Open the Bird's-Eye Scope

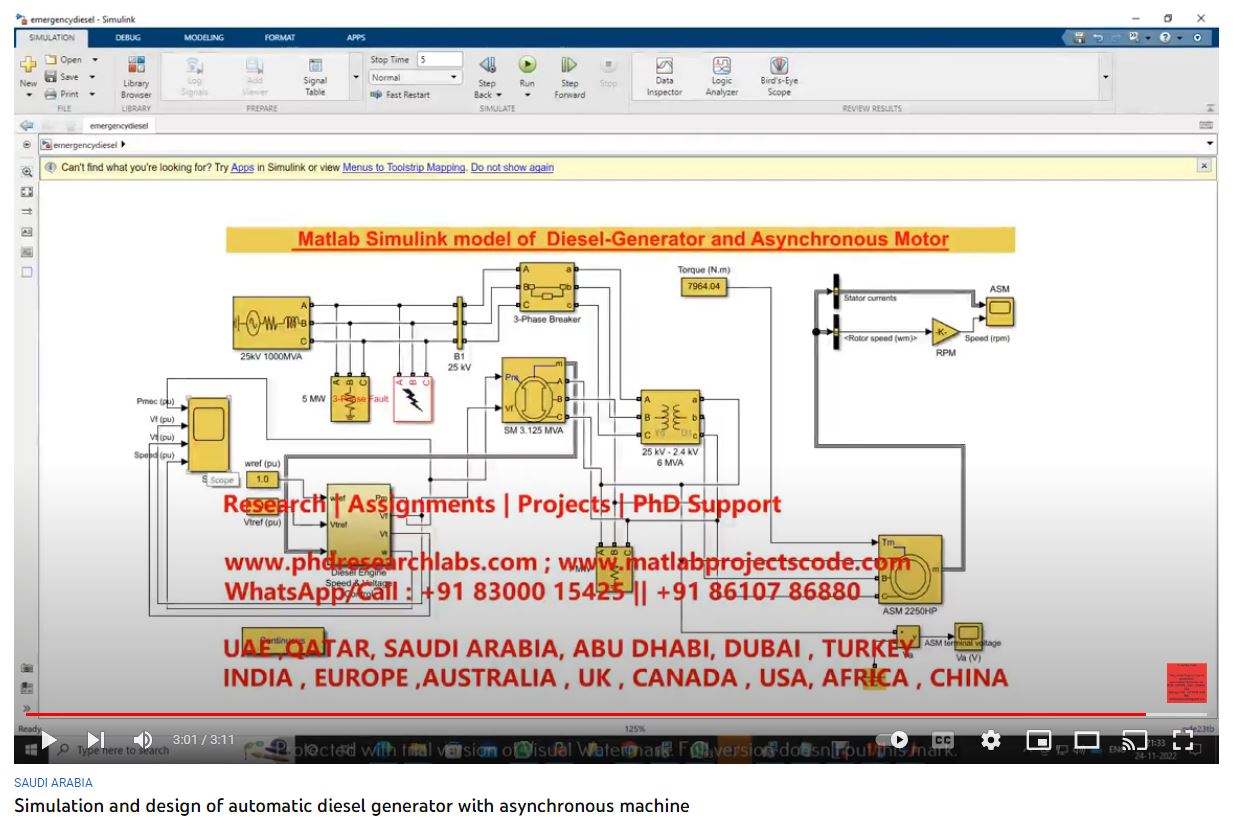[779, 76]
